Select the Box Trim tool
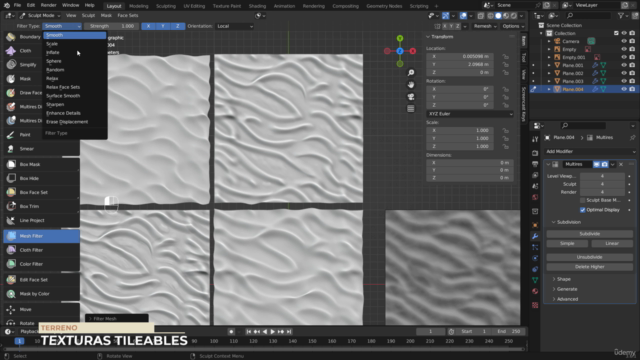Screen dimensions: 640x360 pyautogui.click(x=41, y=206)
